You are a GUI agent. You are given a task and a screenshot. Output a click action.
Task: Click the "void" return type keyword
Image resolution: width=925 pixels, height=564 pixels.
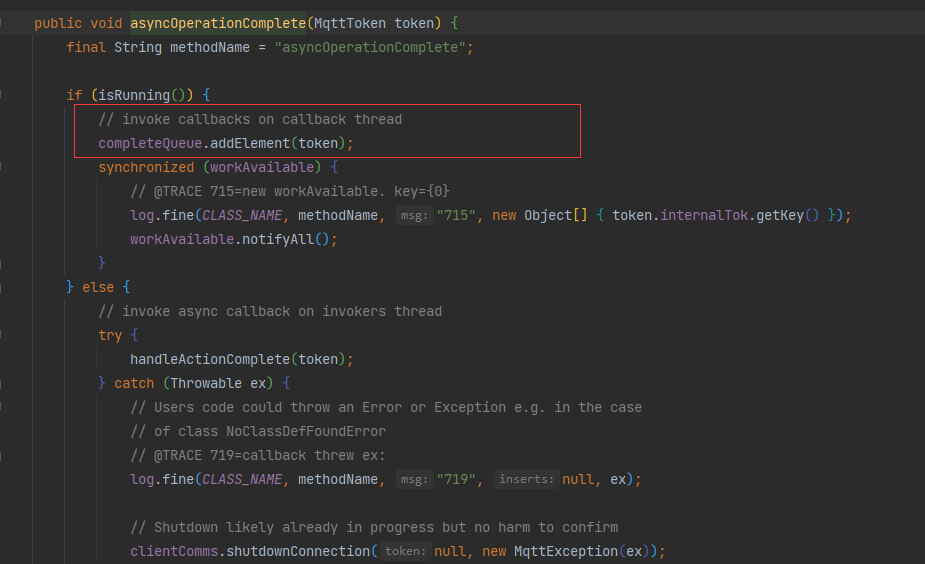click(x=106, y=24)
